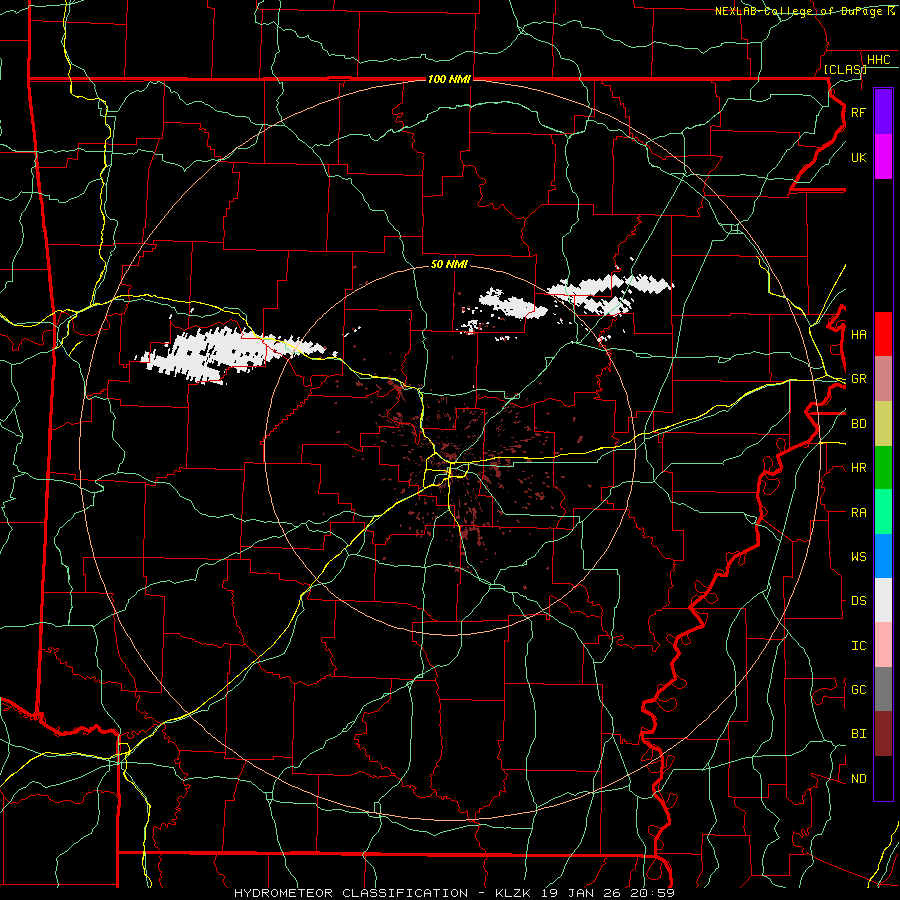Click the IC legend label
Image resolution: width=900 pixels, height=900 pixels.
pyautogui.click(x=858, y=645)
